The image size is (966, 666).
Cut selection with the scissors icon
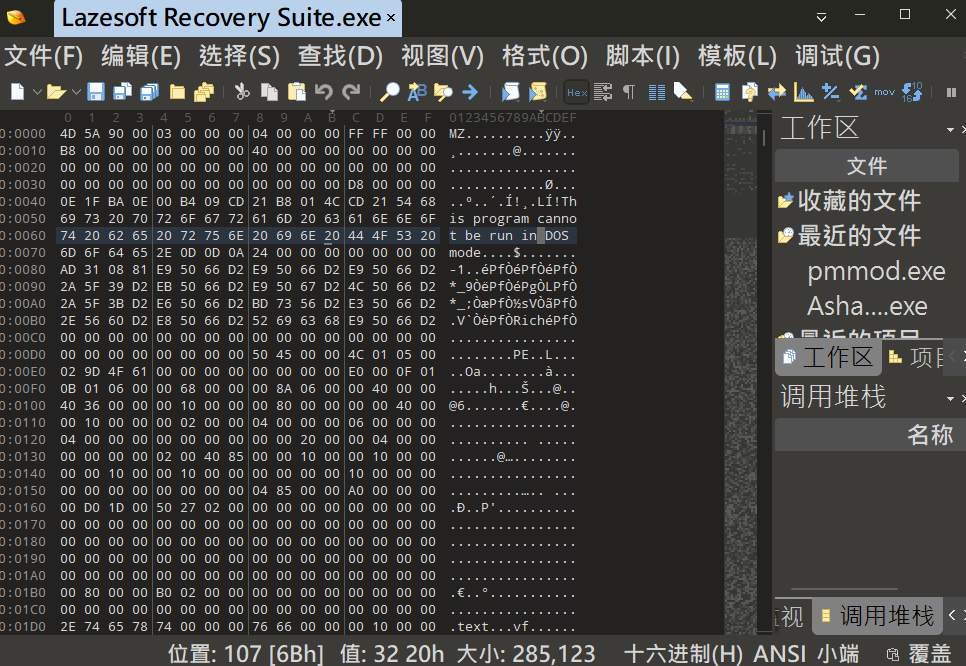(x=242, y=92)
